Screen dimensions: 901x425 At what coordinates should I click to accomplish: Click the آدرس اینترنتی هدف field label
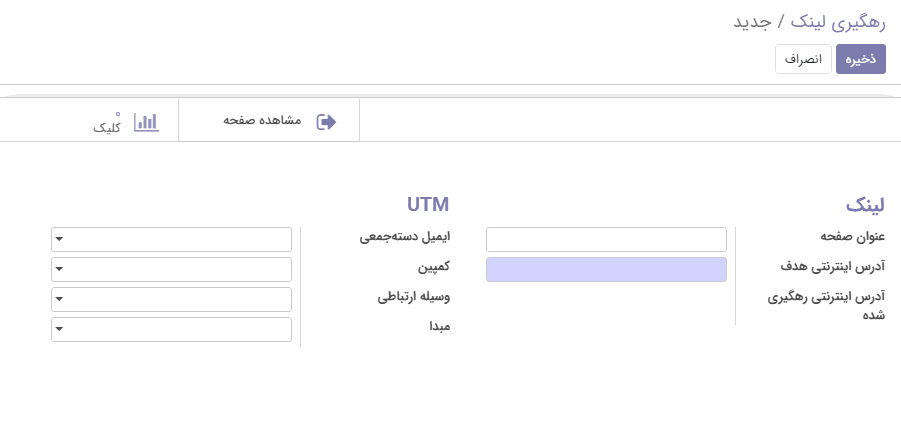tap(833, 266)
